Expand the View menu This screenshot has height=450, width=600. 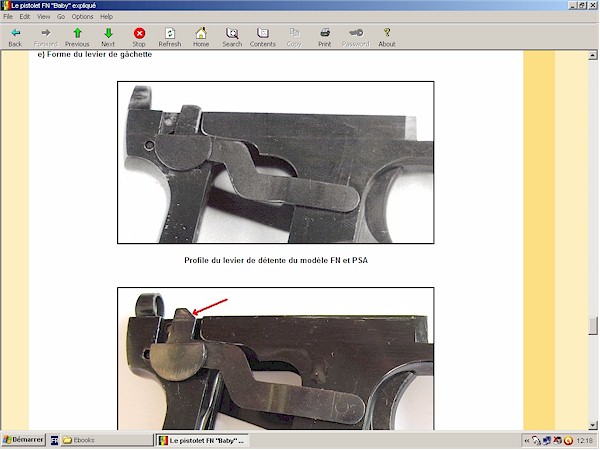pos(43,17)
